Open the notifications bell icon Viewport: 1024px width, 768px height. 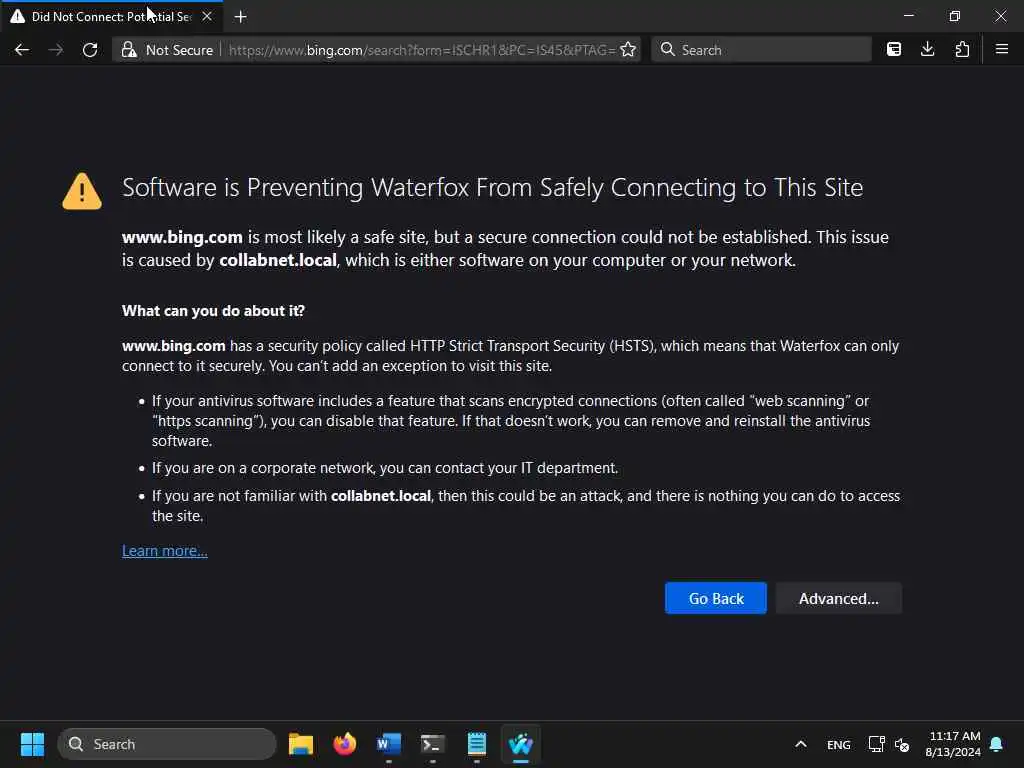997,744
